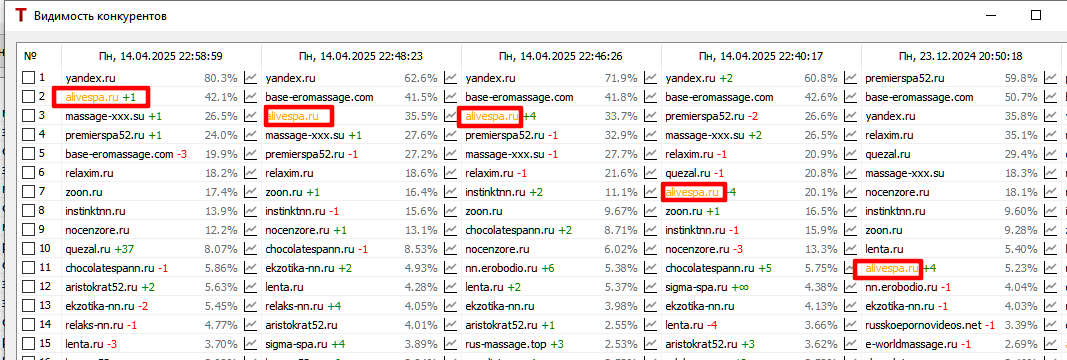
Task: Select the checkbox of row 15
Action: (x=27, y=344)
